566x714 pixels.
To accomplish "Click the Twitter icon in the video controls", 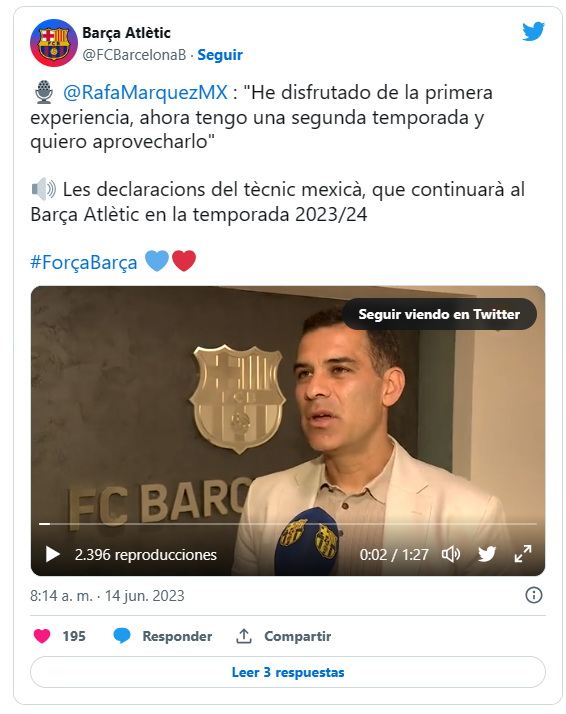I will coord(487,554).
